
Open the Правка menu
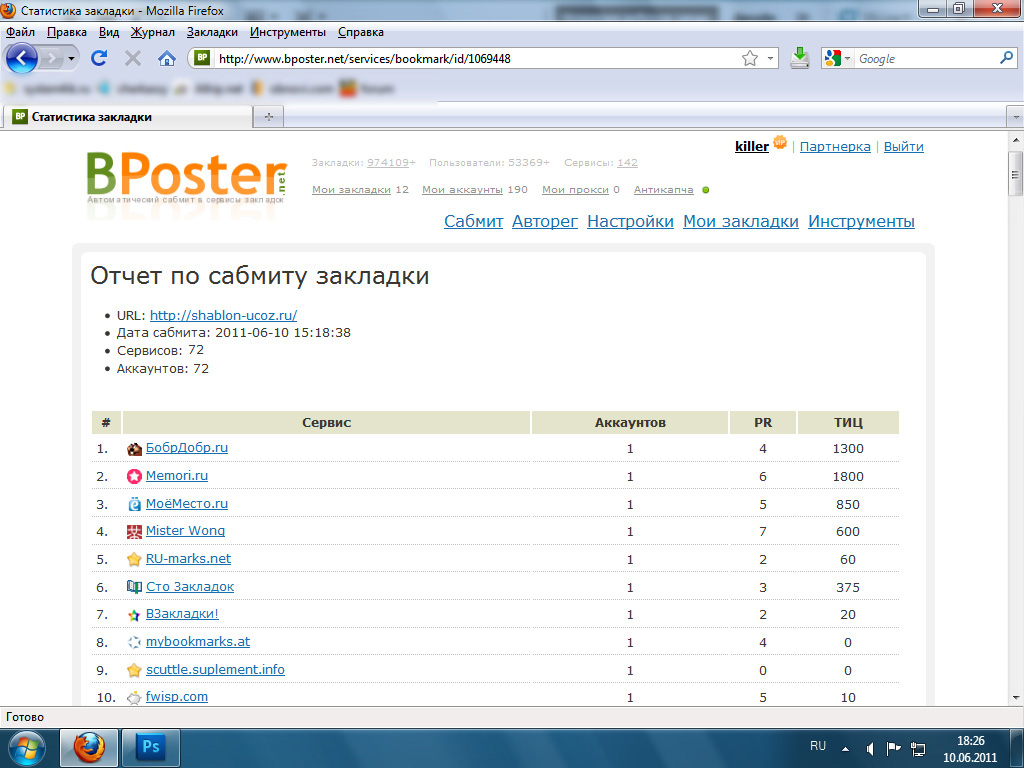click(x=67, y=32)
